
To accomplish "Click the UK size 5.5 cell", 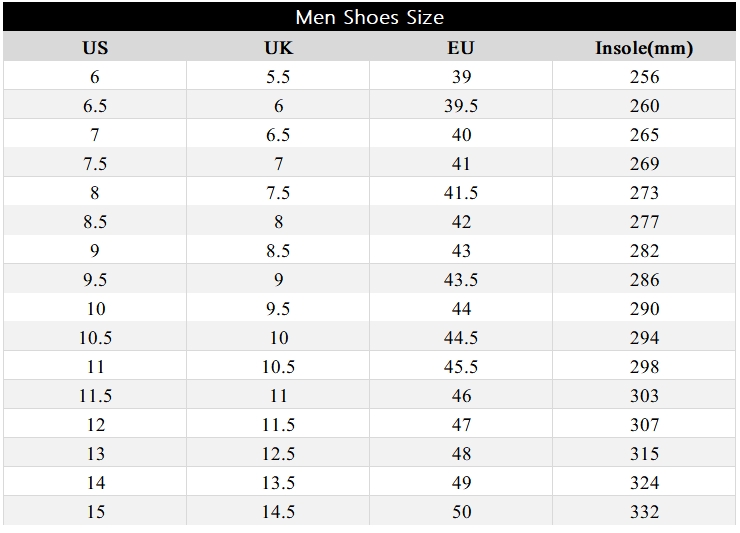I will tap(278, 76).
